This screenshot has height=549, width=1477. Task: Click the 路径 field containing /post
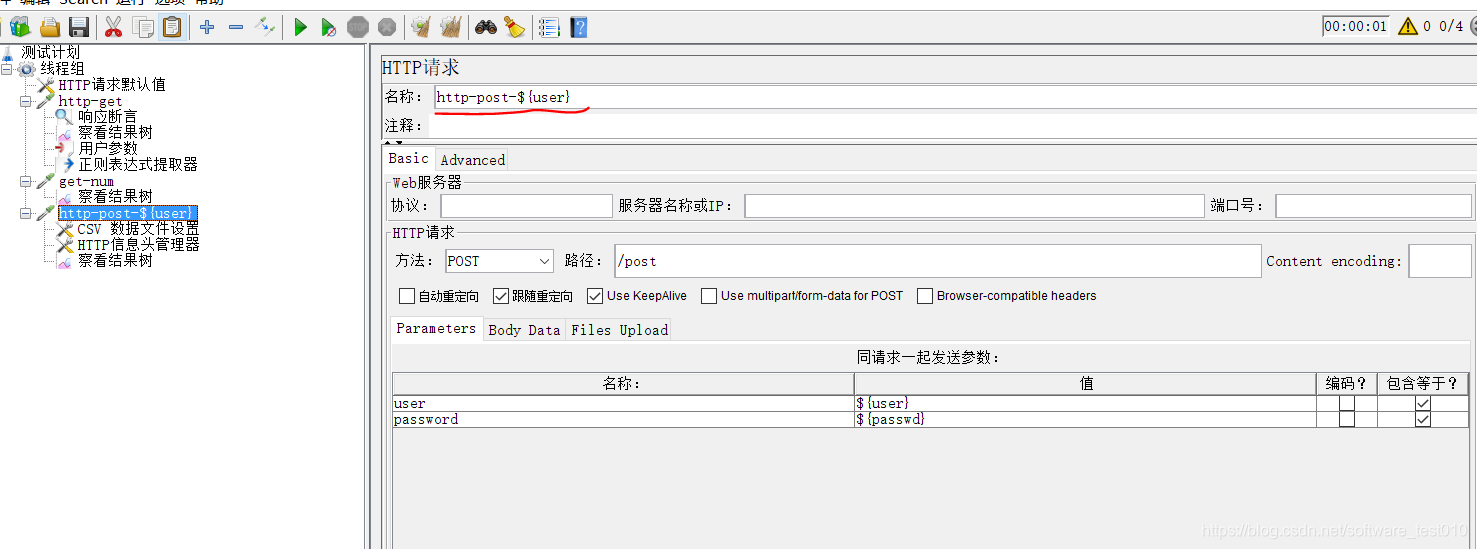point(938,261)
